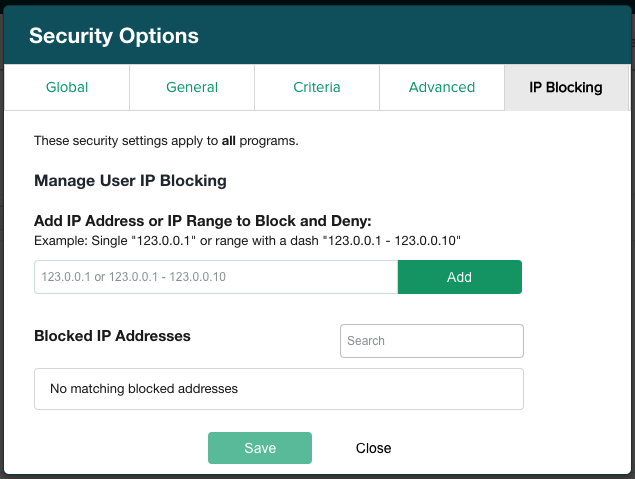Click the blocked addresses Search box
Screen dimensions: 635x479
coord(431,341)
